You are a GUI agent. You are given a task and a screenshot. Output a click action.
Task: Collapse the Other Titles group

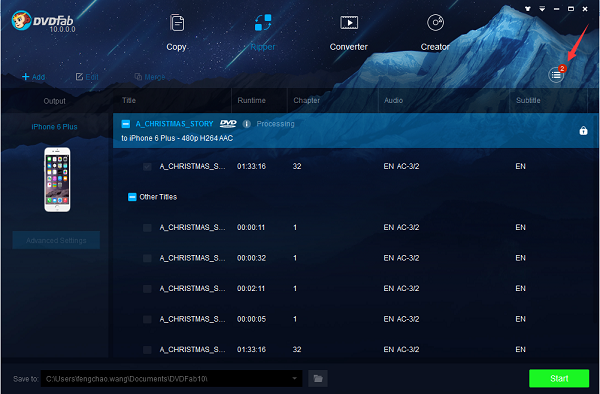pos(132,197)
